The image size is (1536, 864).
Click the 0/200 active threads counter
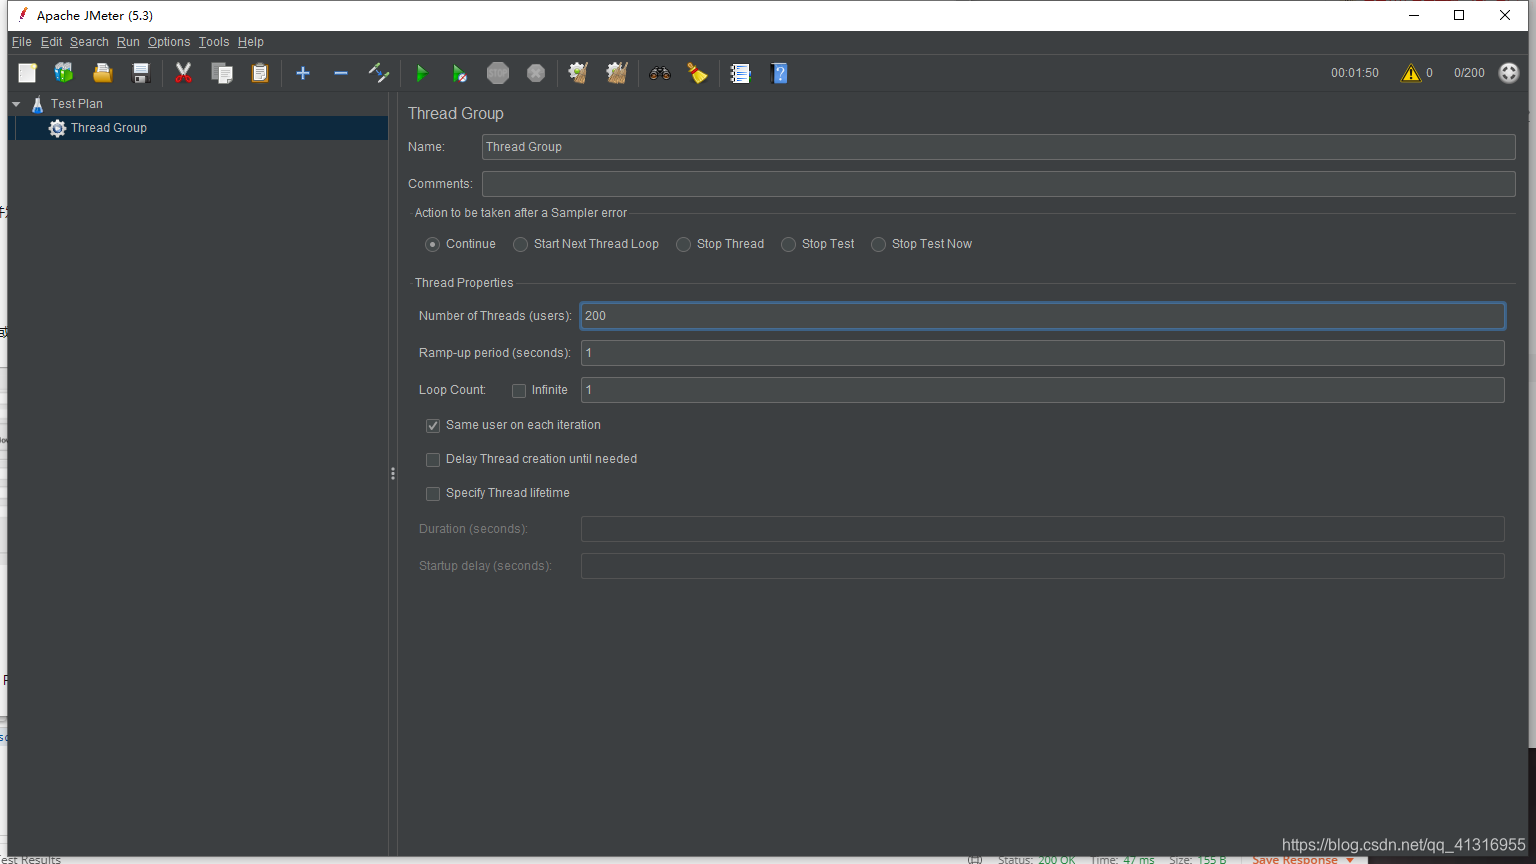pos(1469,73)
